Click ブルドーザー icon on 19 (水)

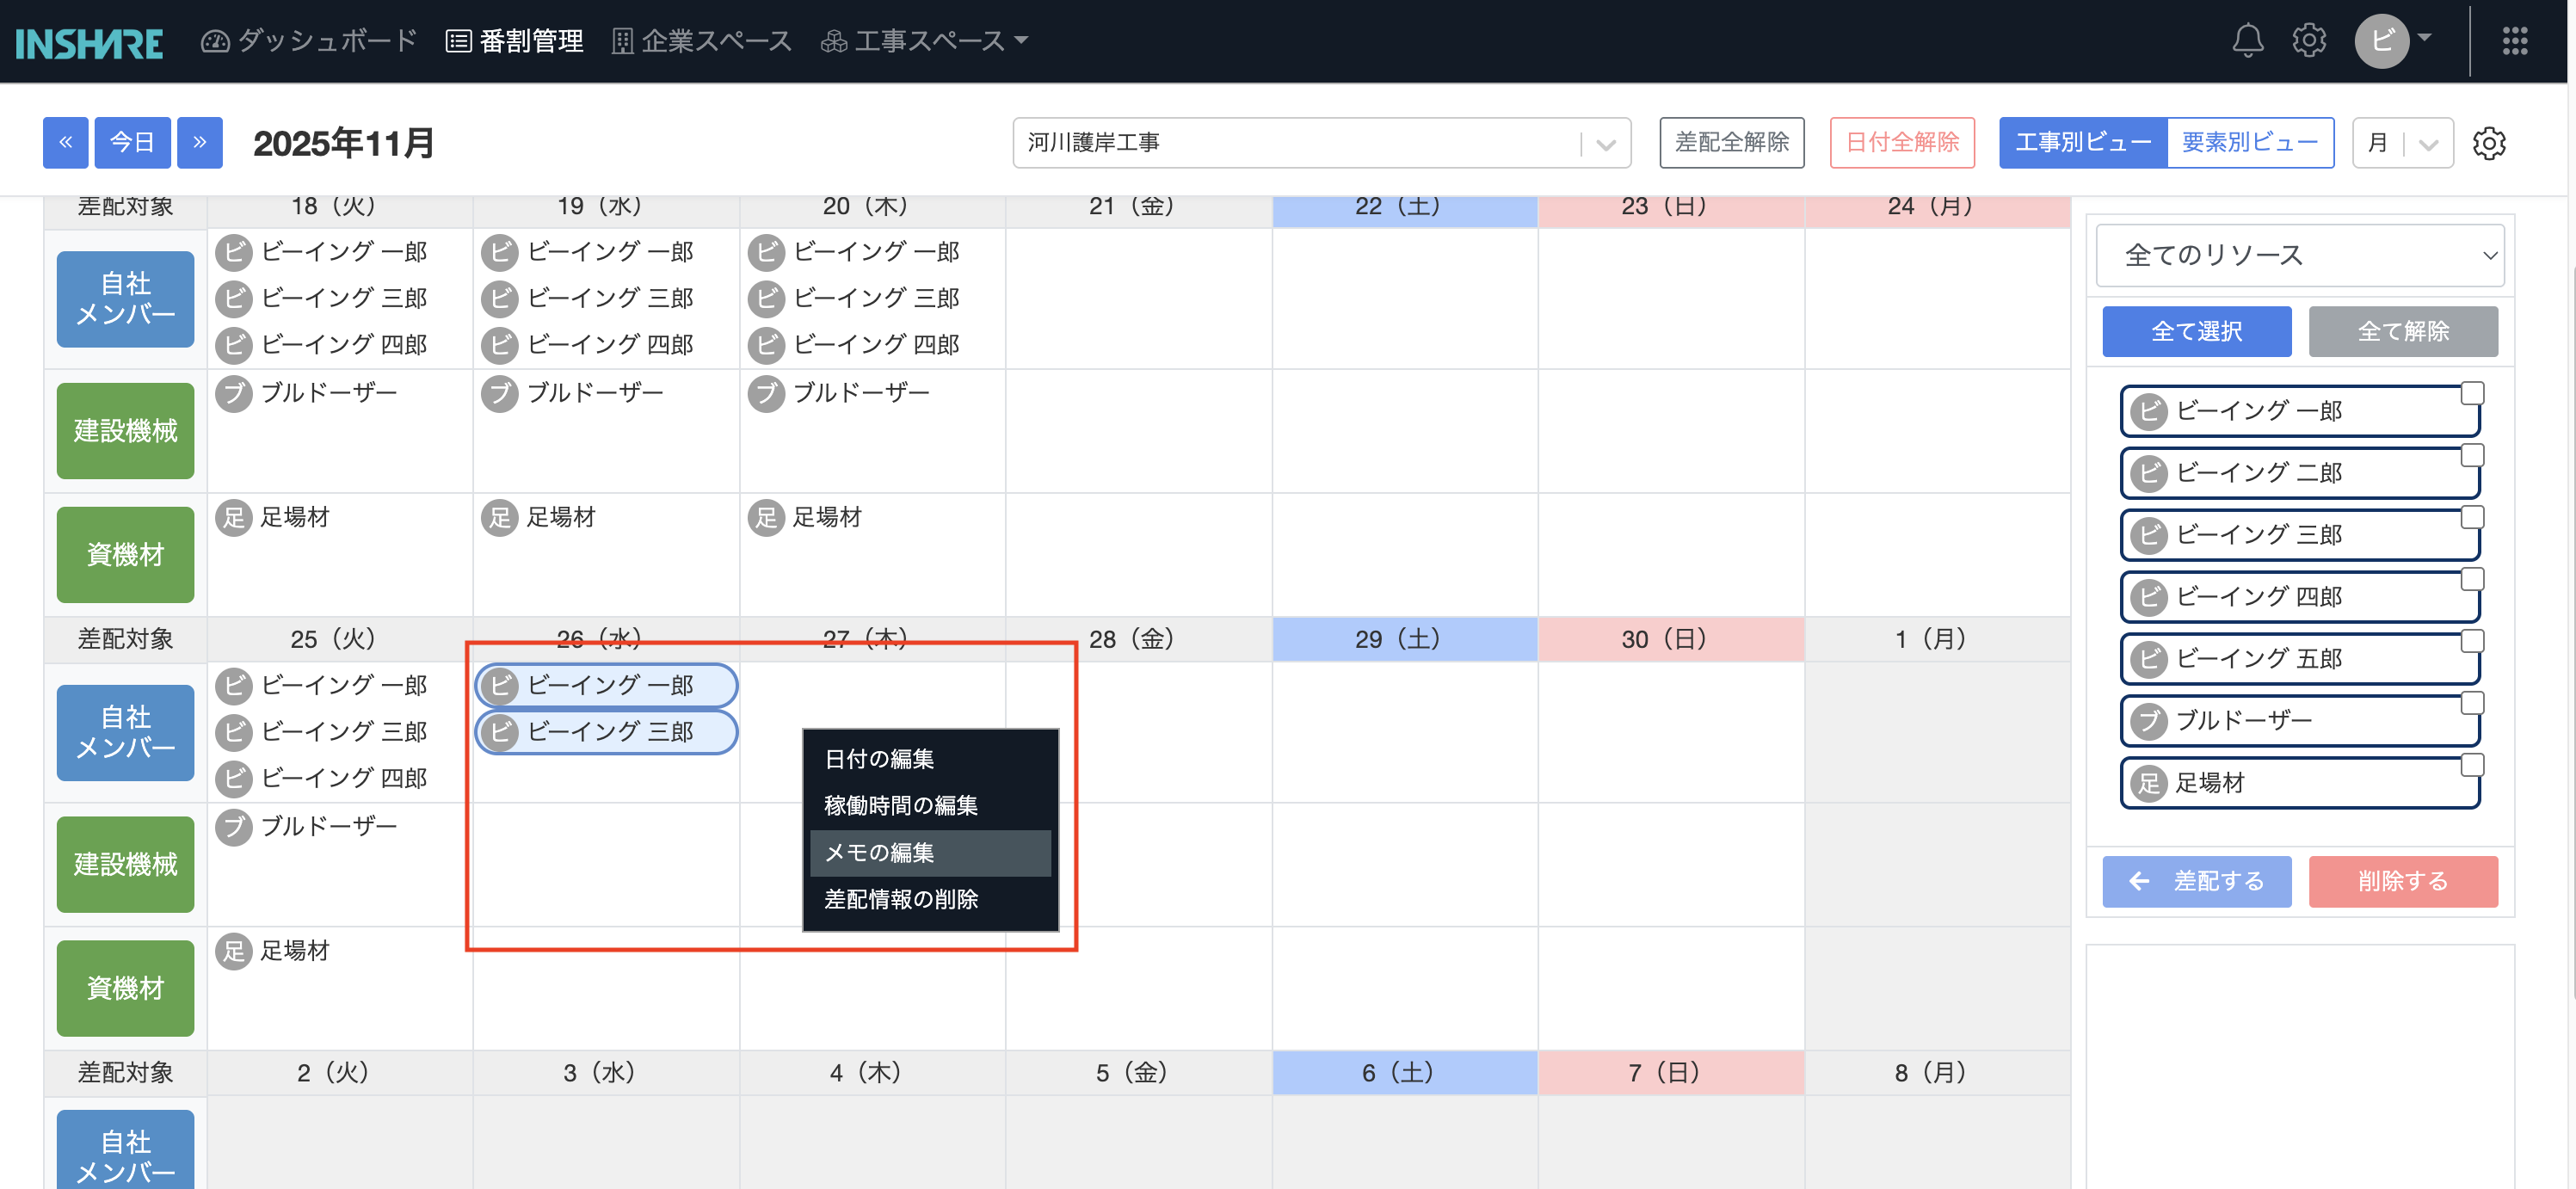(x=500, y=393)
